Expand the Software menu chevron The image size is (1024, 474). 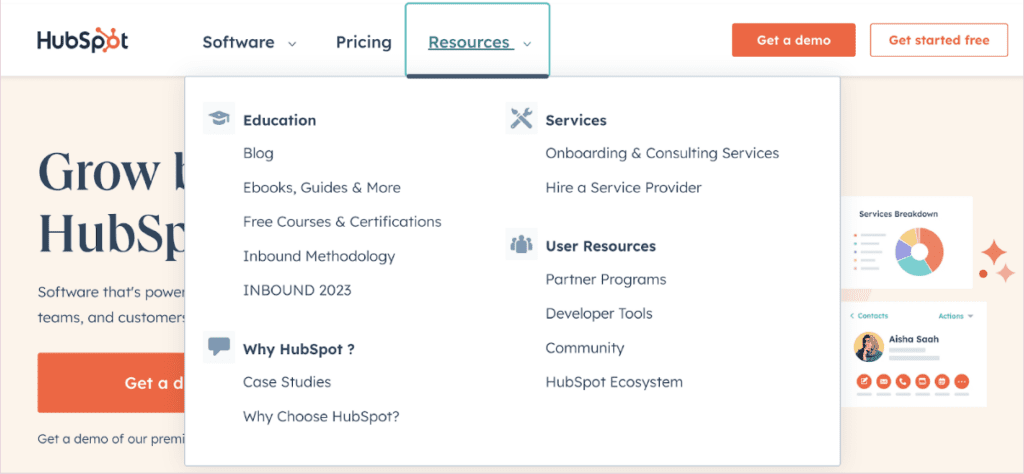pyautogui.click(x=292, y=44)
